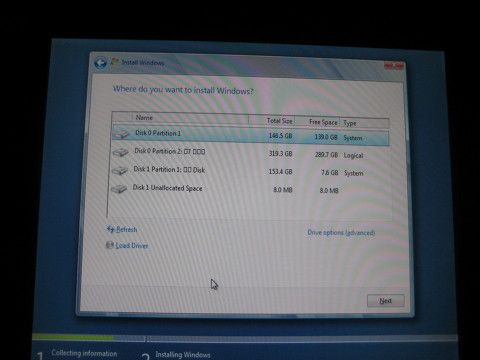
Task: Click the 8.0 MB Total Size value
Action: coord(283,190)
